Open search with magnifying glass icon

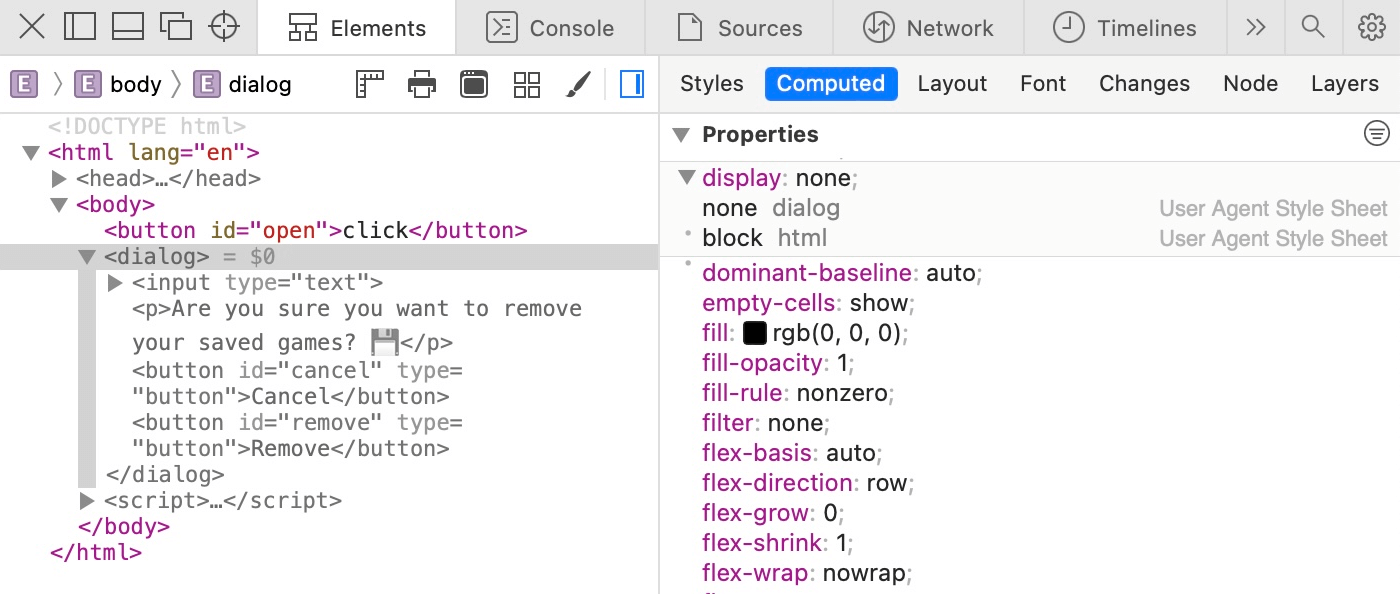1313,27
